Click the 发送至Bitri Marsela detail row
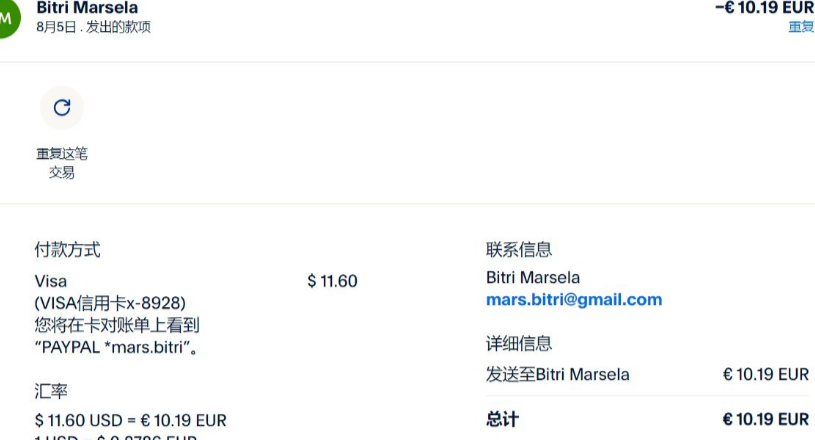Screen dimensions: 815x440 click(x=647, y=375)
